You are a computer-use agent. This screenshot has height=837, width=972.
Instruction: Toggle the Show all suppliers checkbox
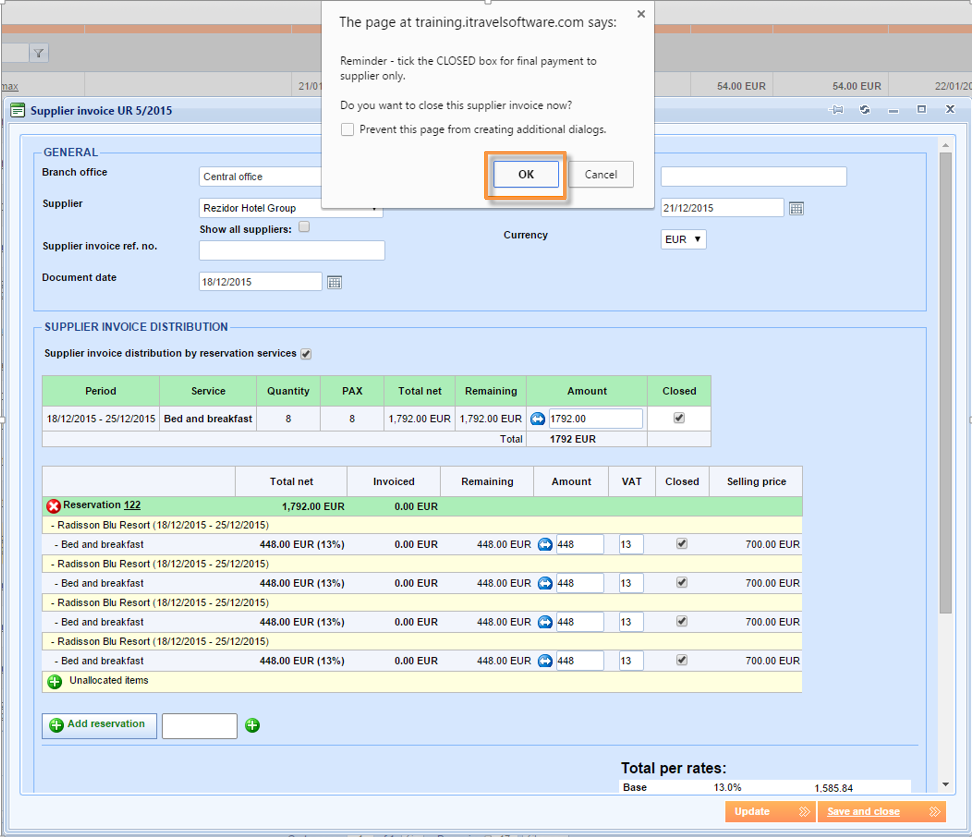[304, 227]
